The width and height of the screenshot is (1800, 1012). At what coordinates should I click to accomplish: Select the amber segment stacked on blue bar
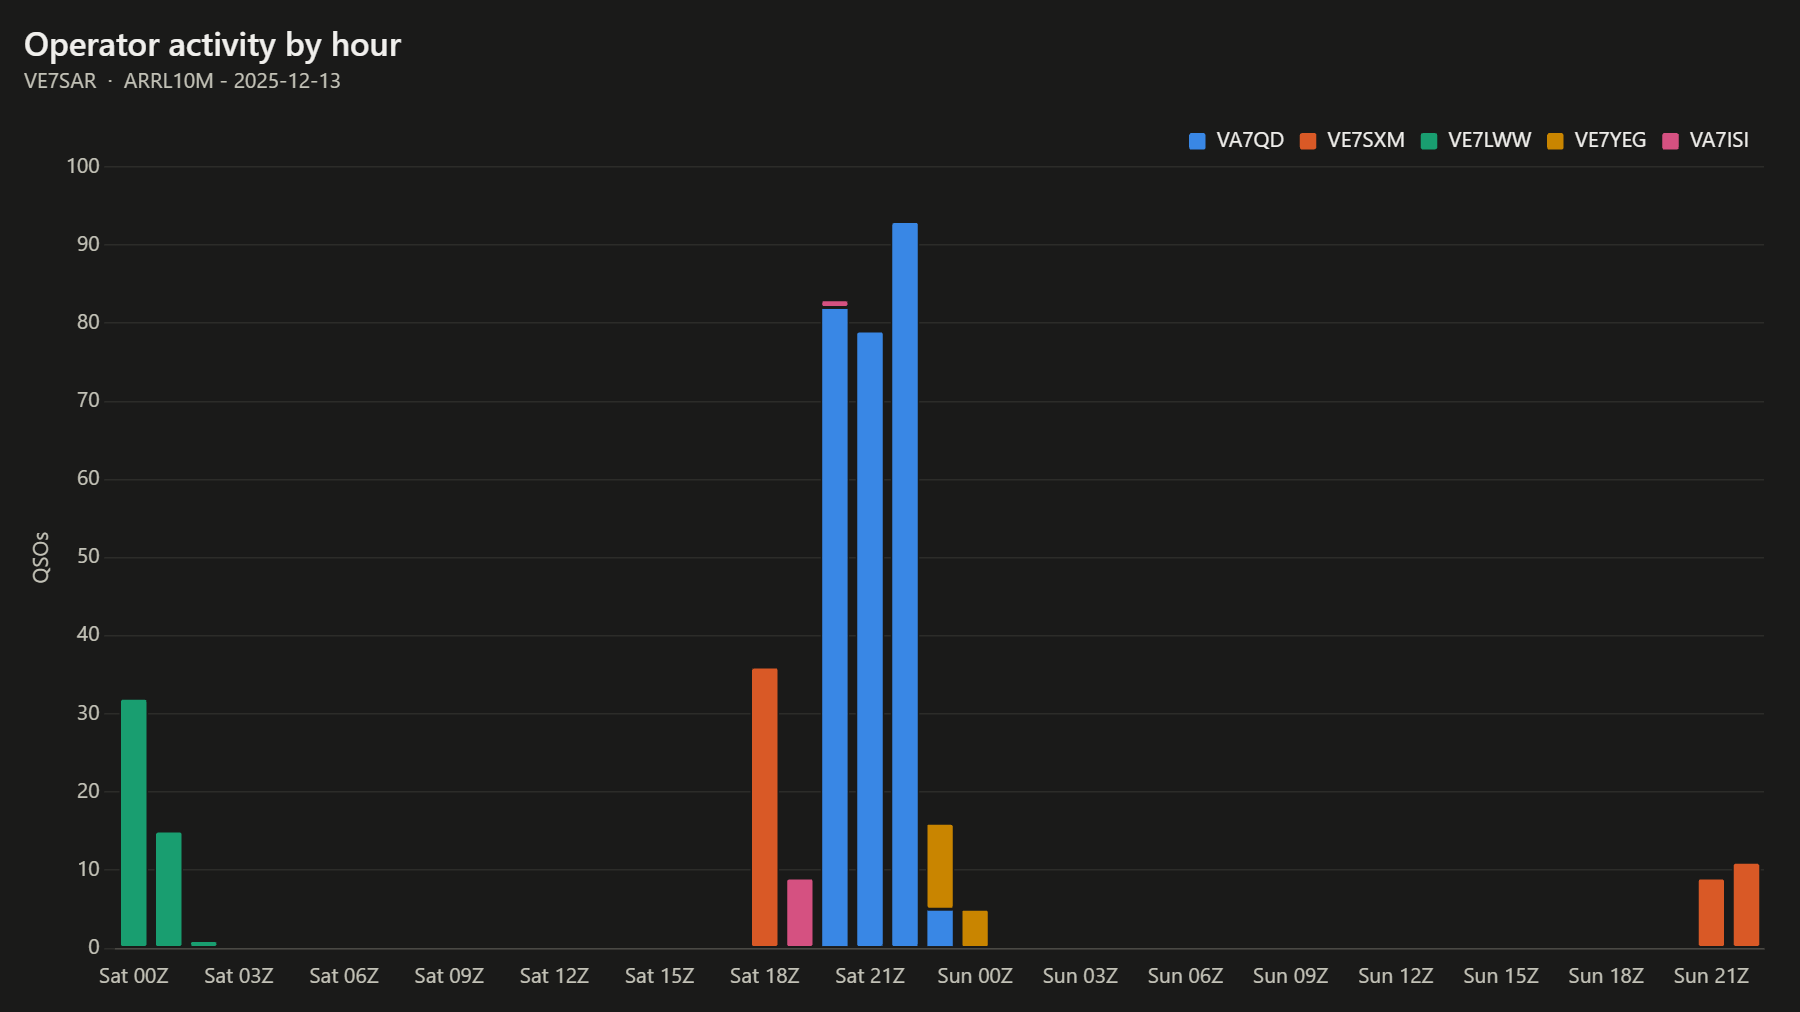tap(940, 866)
